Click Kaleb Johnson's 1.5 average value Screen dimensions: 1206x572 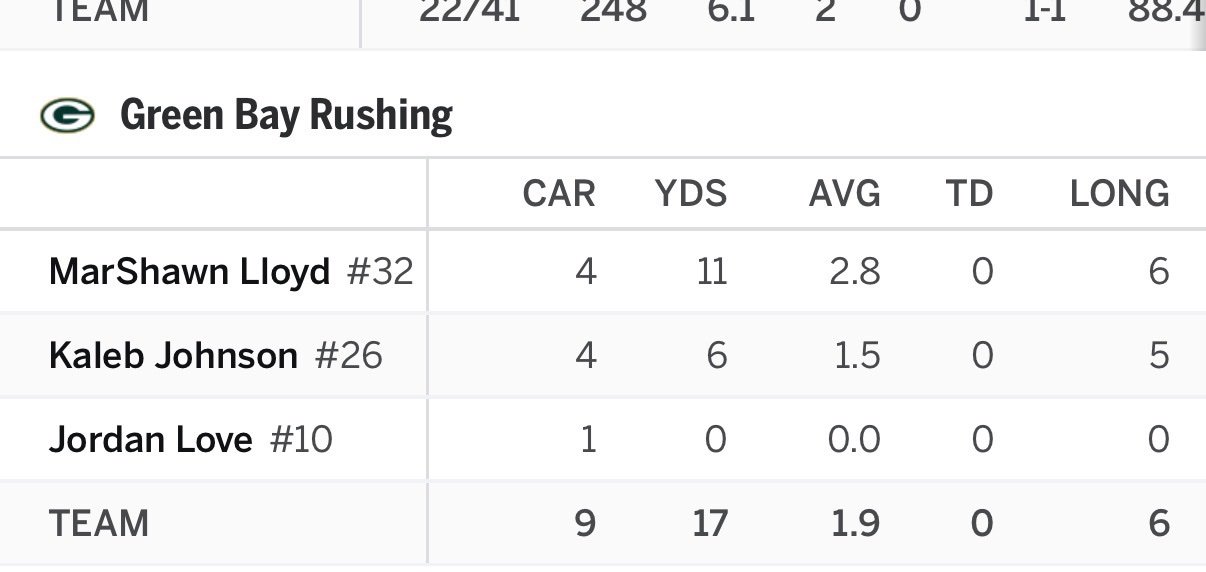(x=857, y=355)
